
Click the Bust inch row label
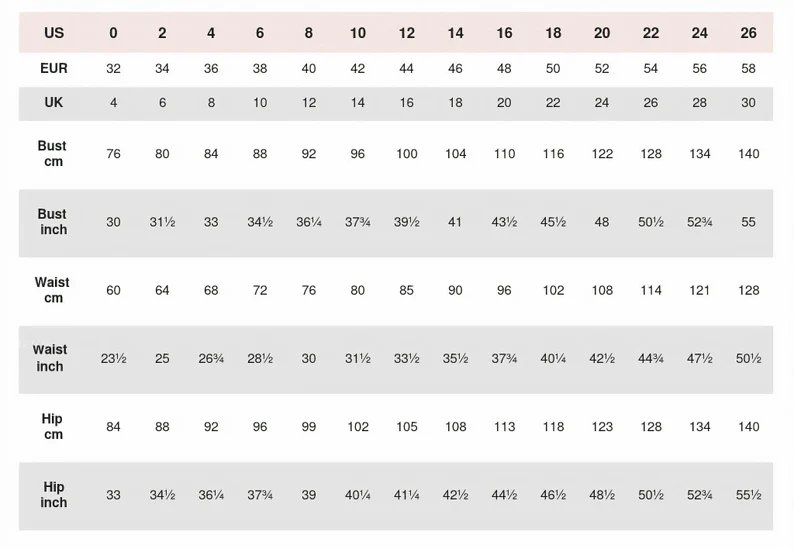tap(53, 222)
